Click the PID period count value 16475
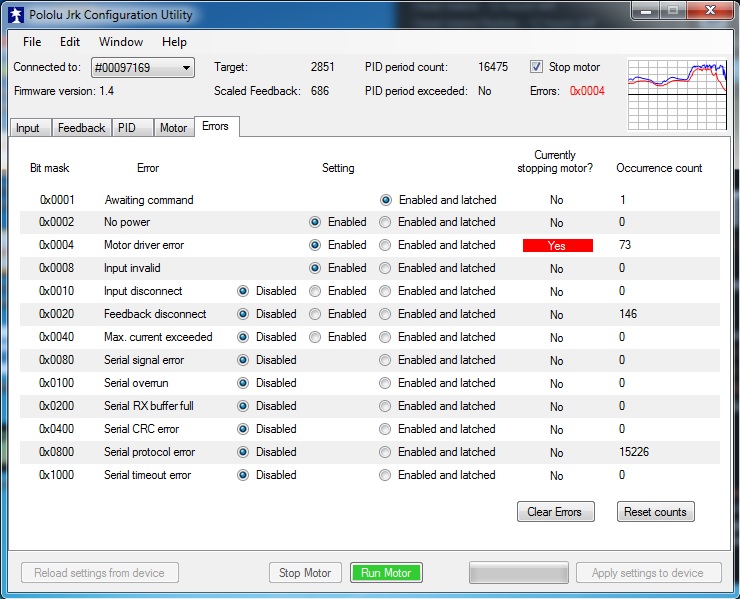740x599 pixels. coord(493,67)
